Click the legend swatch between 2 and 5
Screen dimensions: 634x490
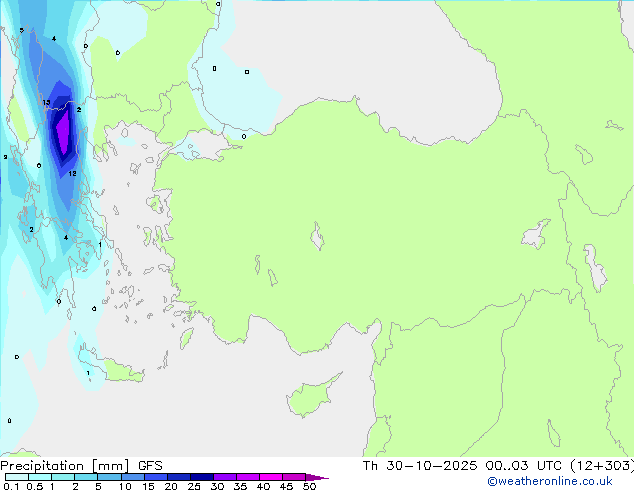click(x=86, y=477)
